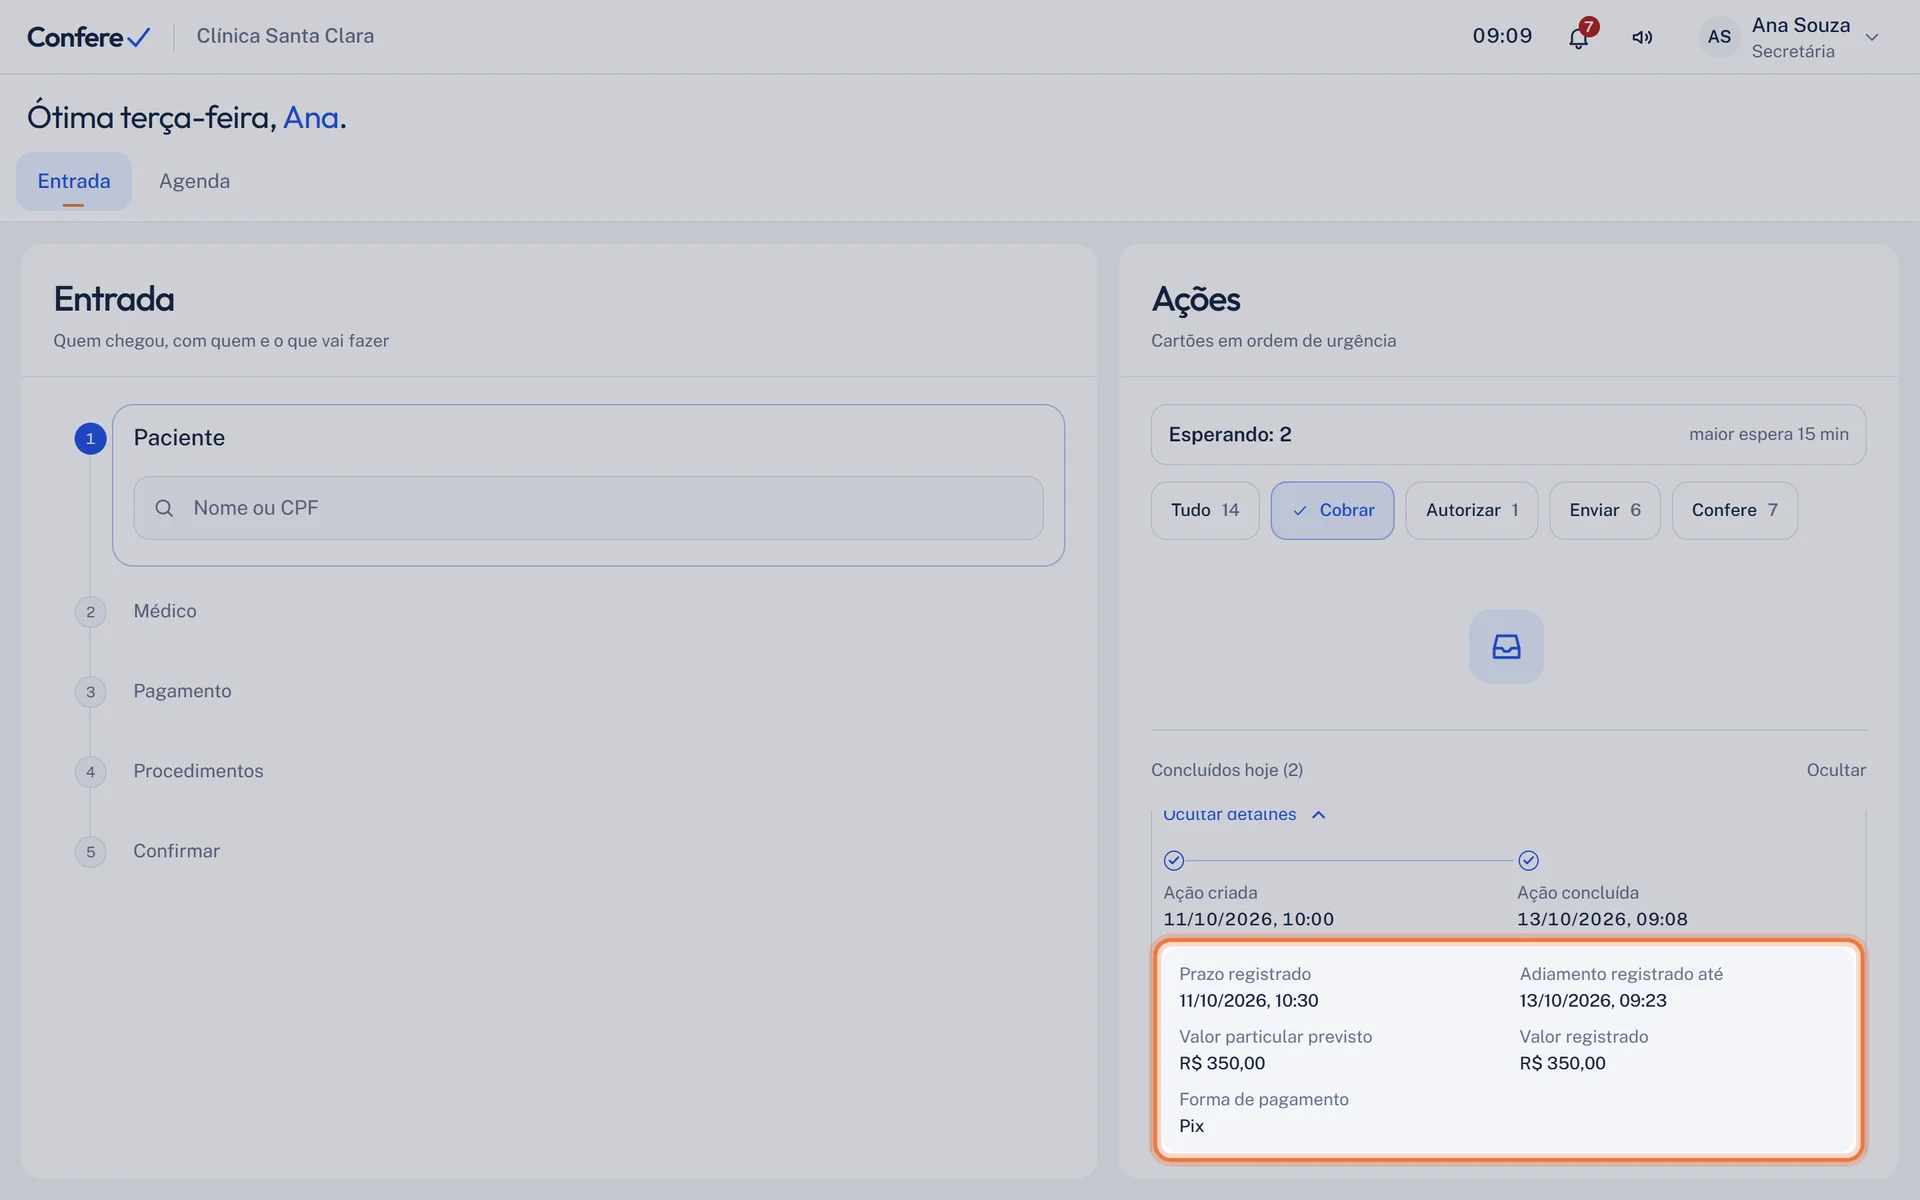Click the Ação criada check circle
The height and width of the screenshot is (1200, 1920).
tap(1174, 860)
